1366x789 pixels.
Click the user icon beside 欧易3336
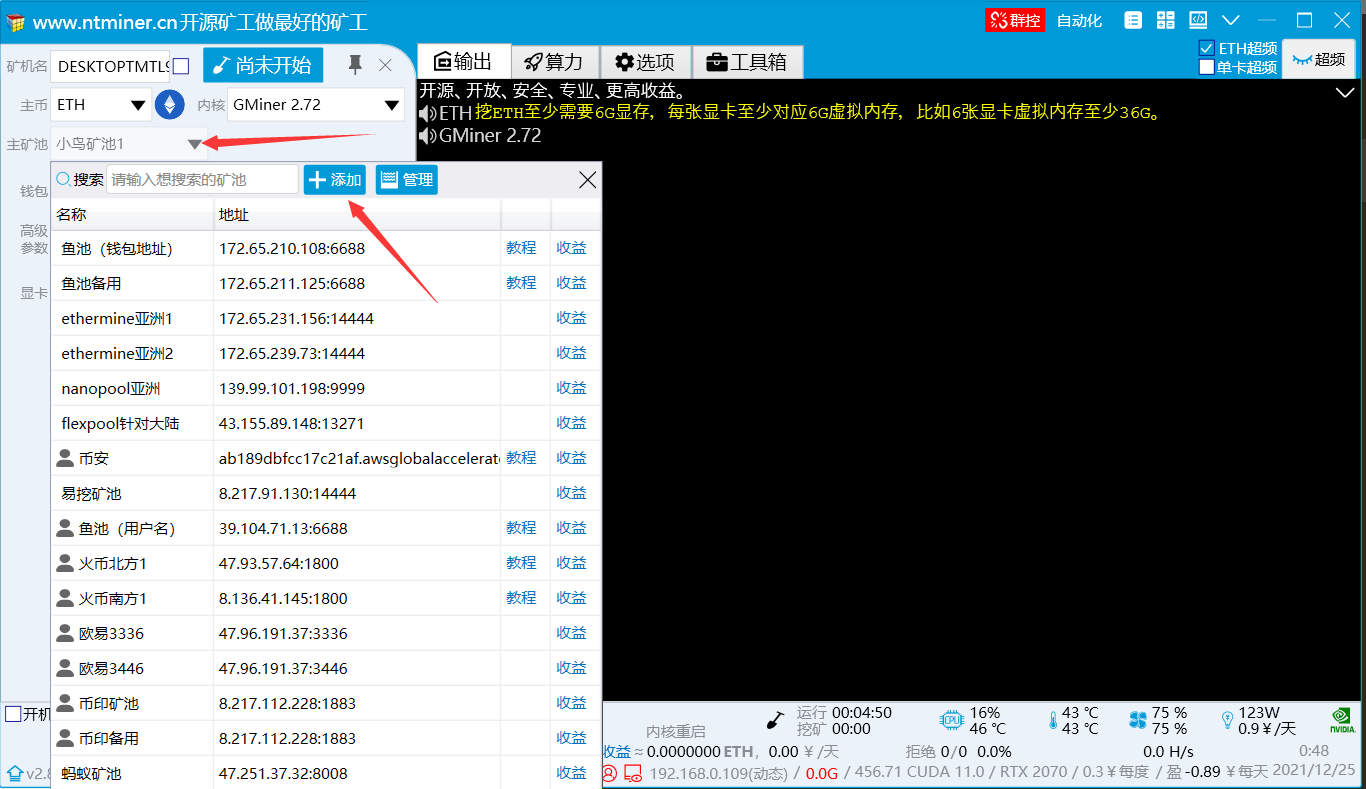(x=66, y=633)
